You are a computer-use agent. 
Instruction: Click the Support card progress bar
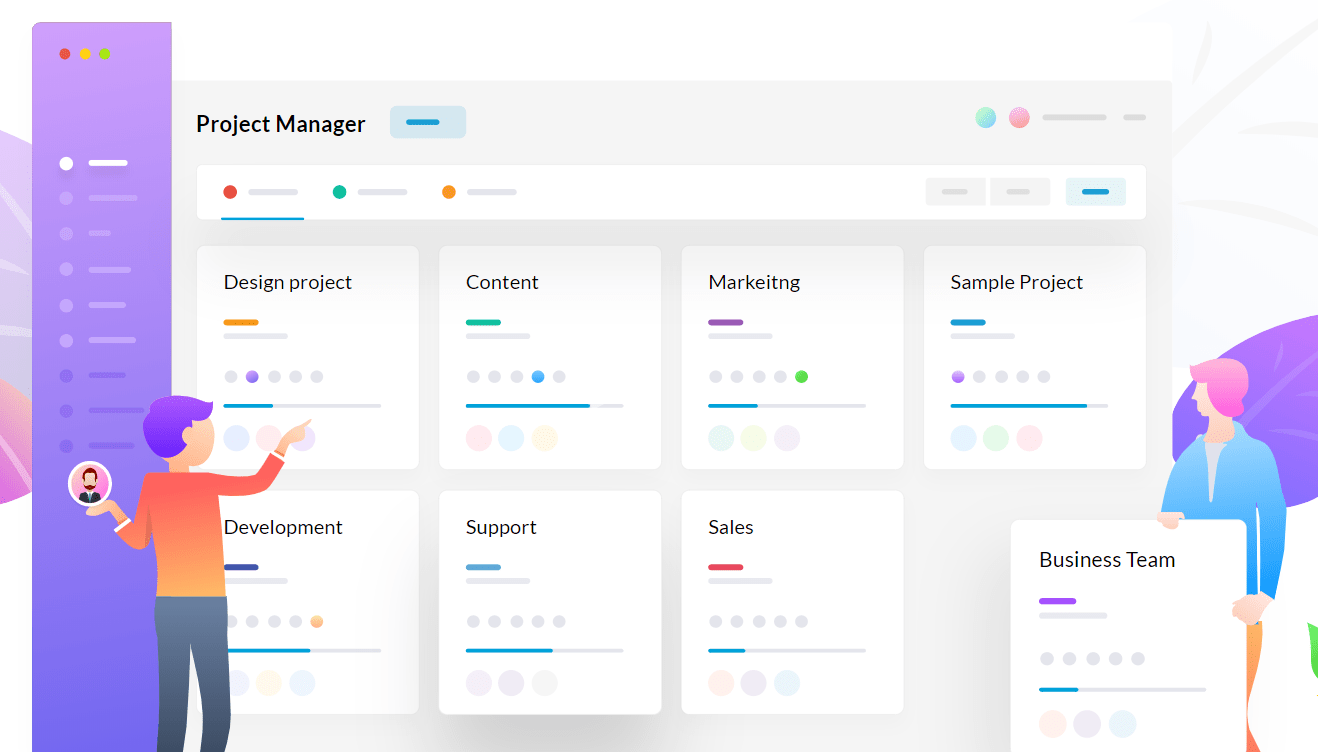(544, 650)
